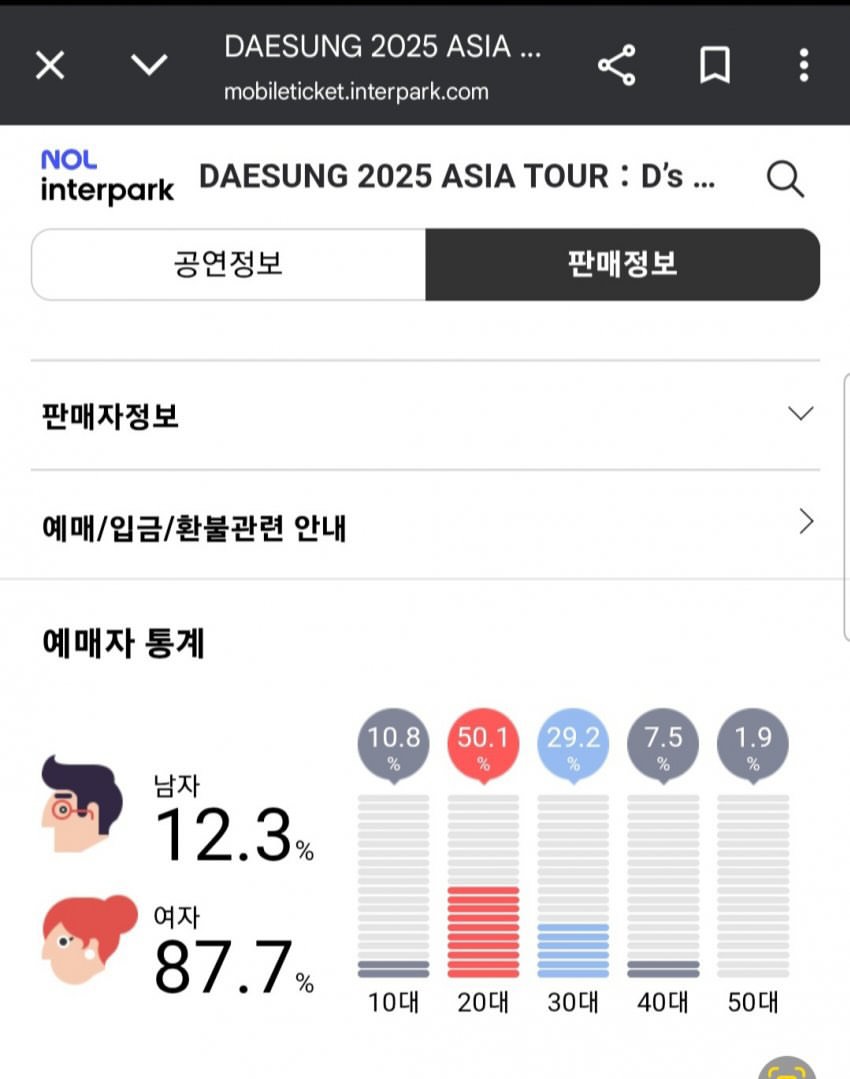
Task: Tap the share icon in browser bar
Action: click(x=617, y=66)
